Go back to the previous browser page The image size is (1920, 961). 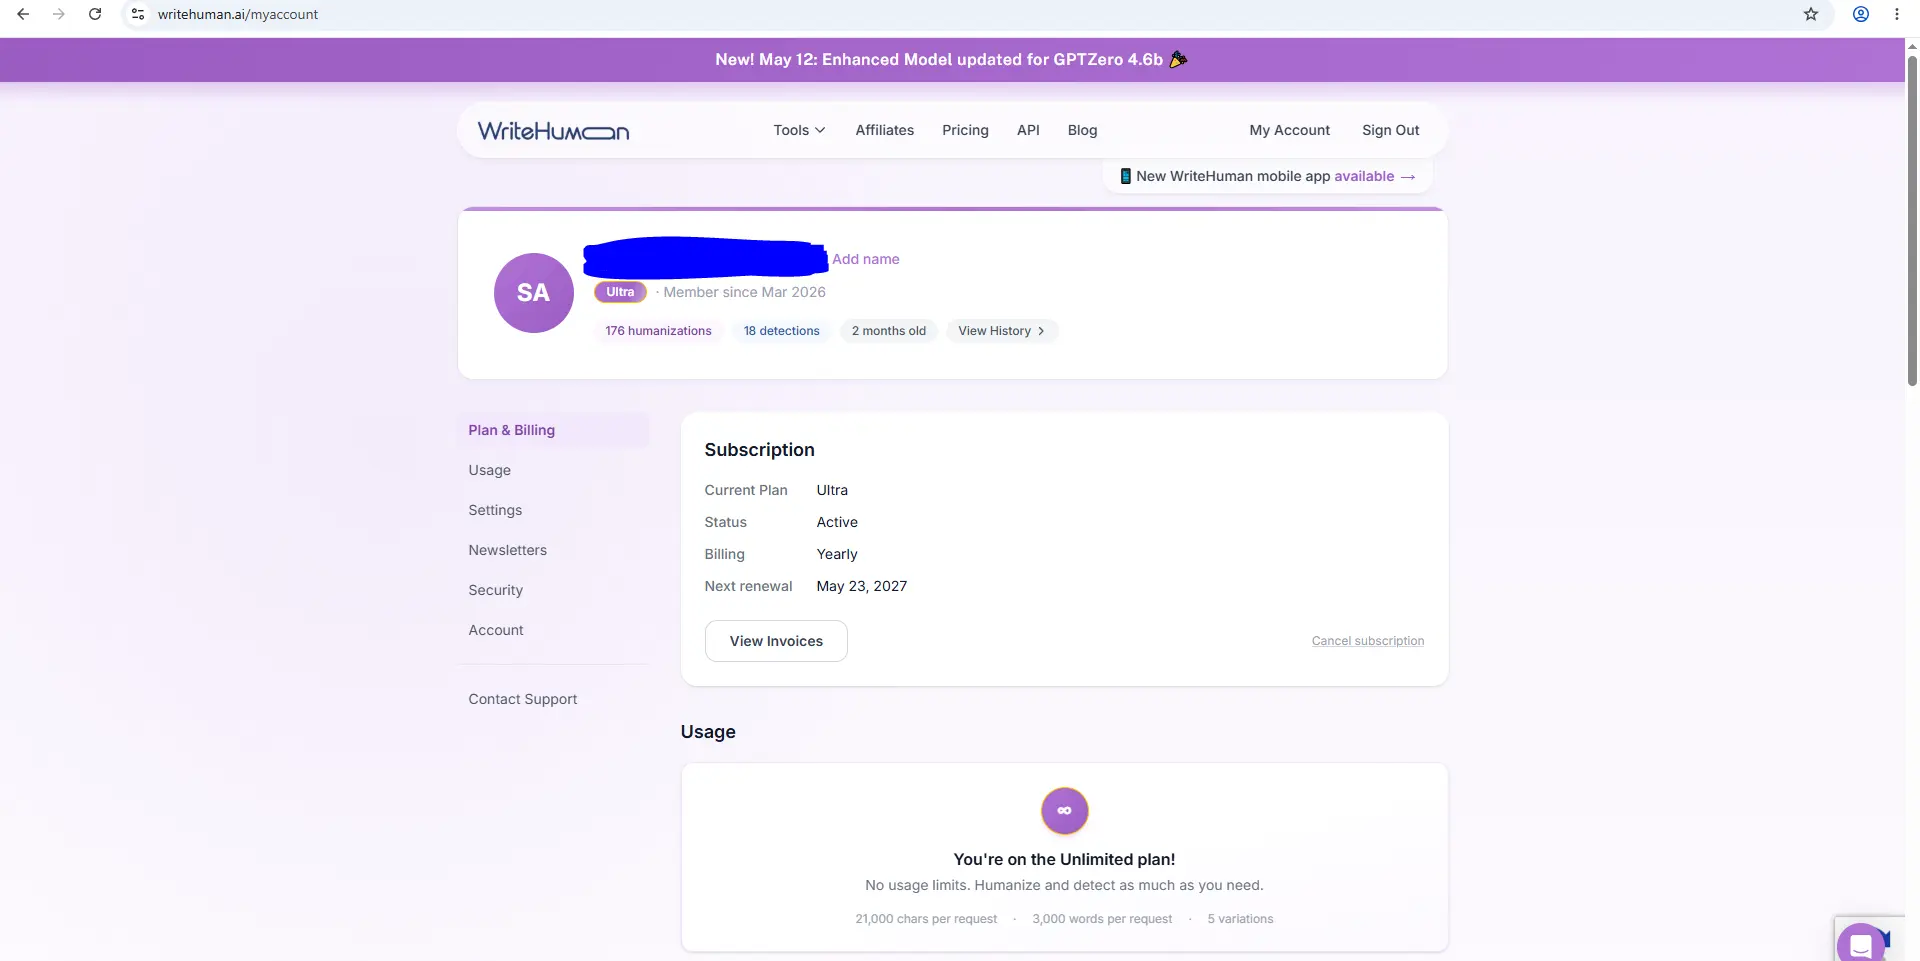click(x=23, y=14)
